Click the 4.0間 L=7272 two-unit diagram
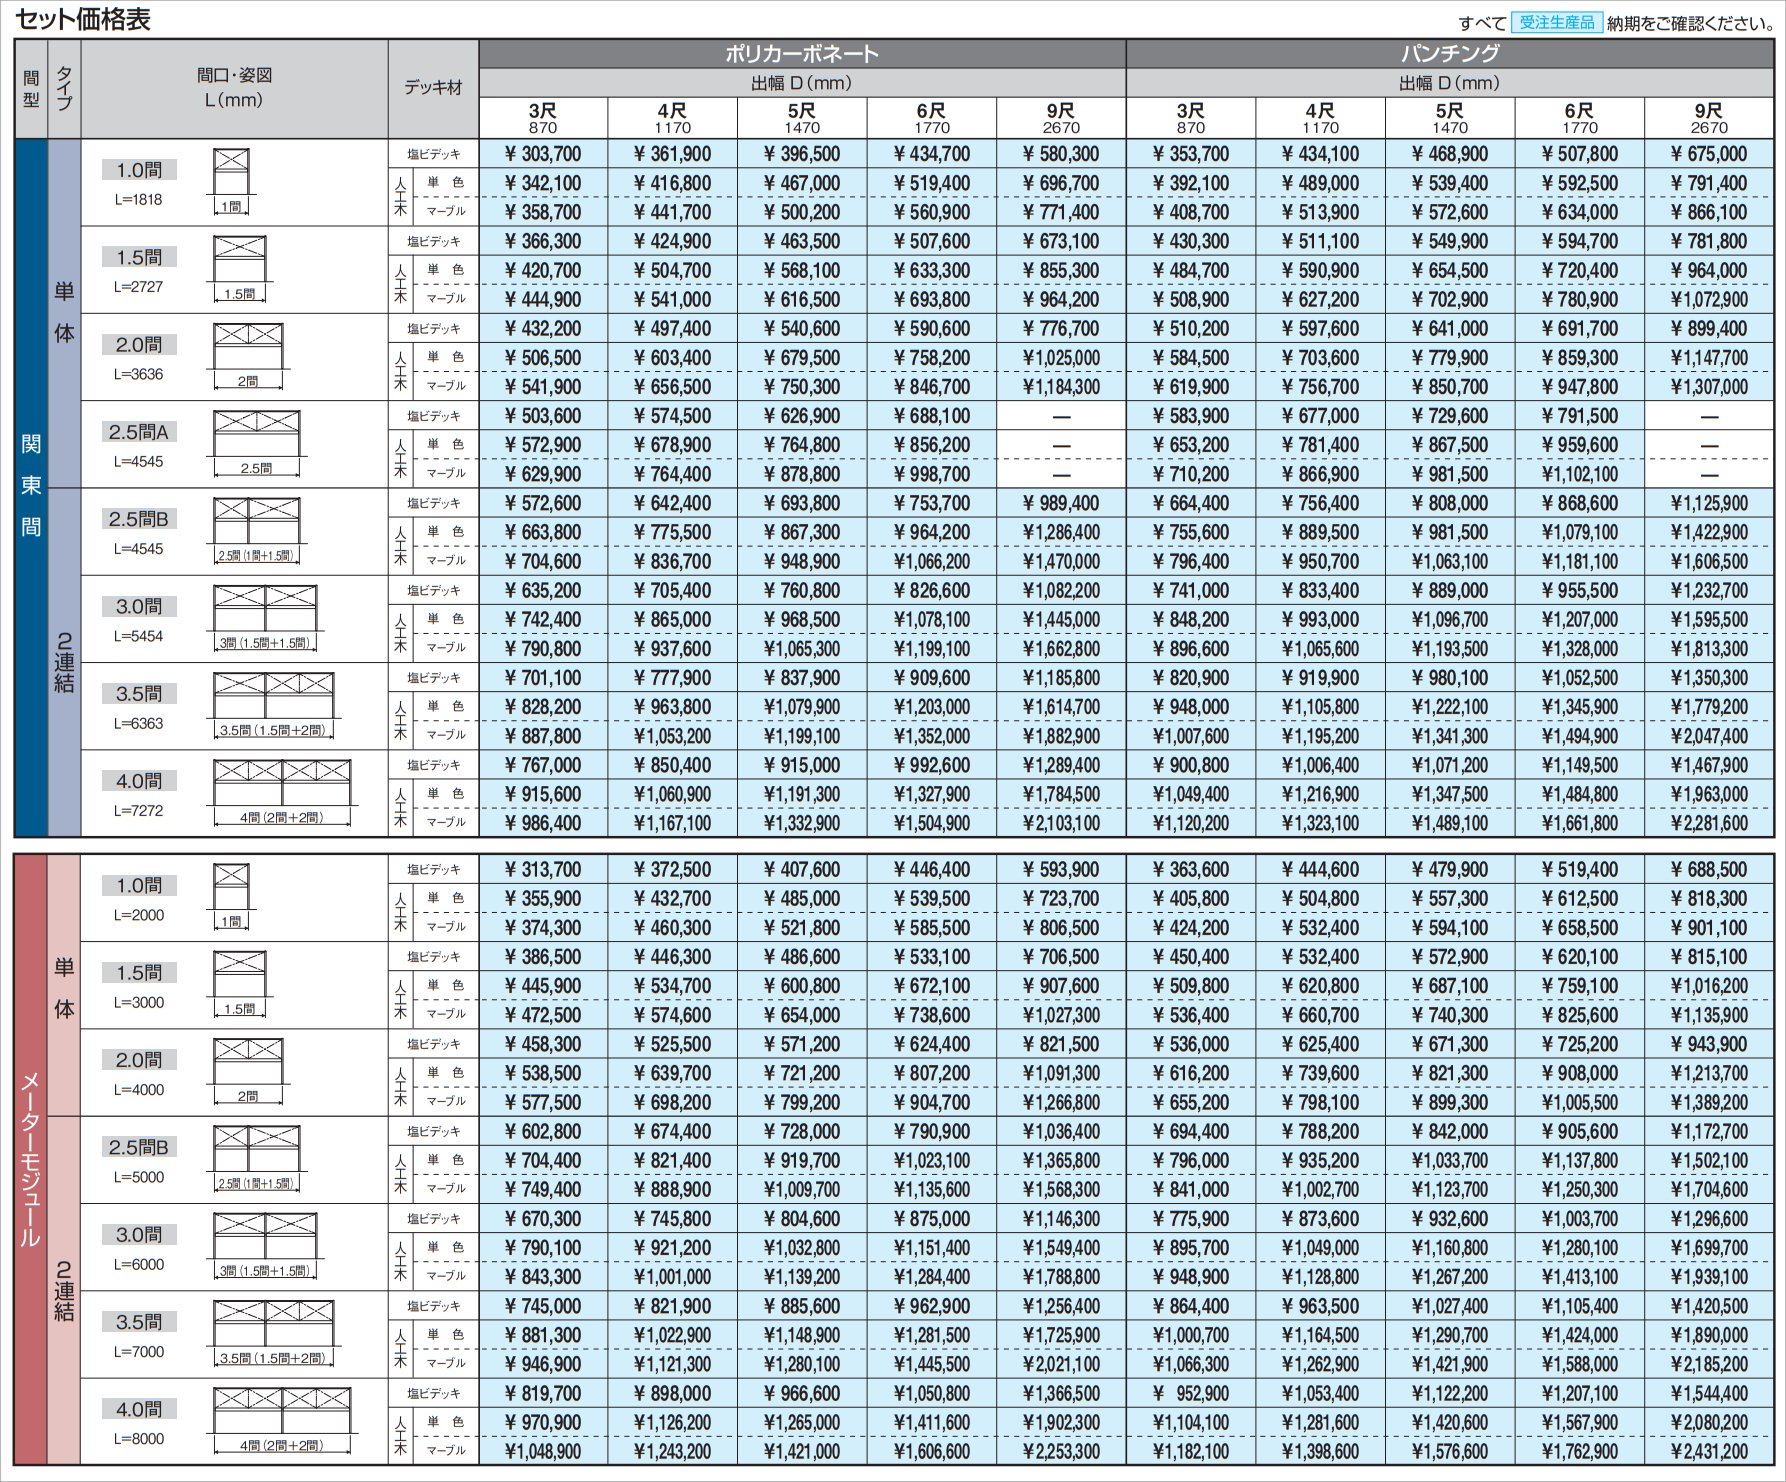This screenshot has width=1786, height=1482. (282, 792)
